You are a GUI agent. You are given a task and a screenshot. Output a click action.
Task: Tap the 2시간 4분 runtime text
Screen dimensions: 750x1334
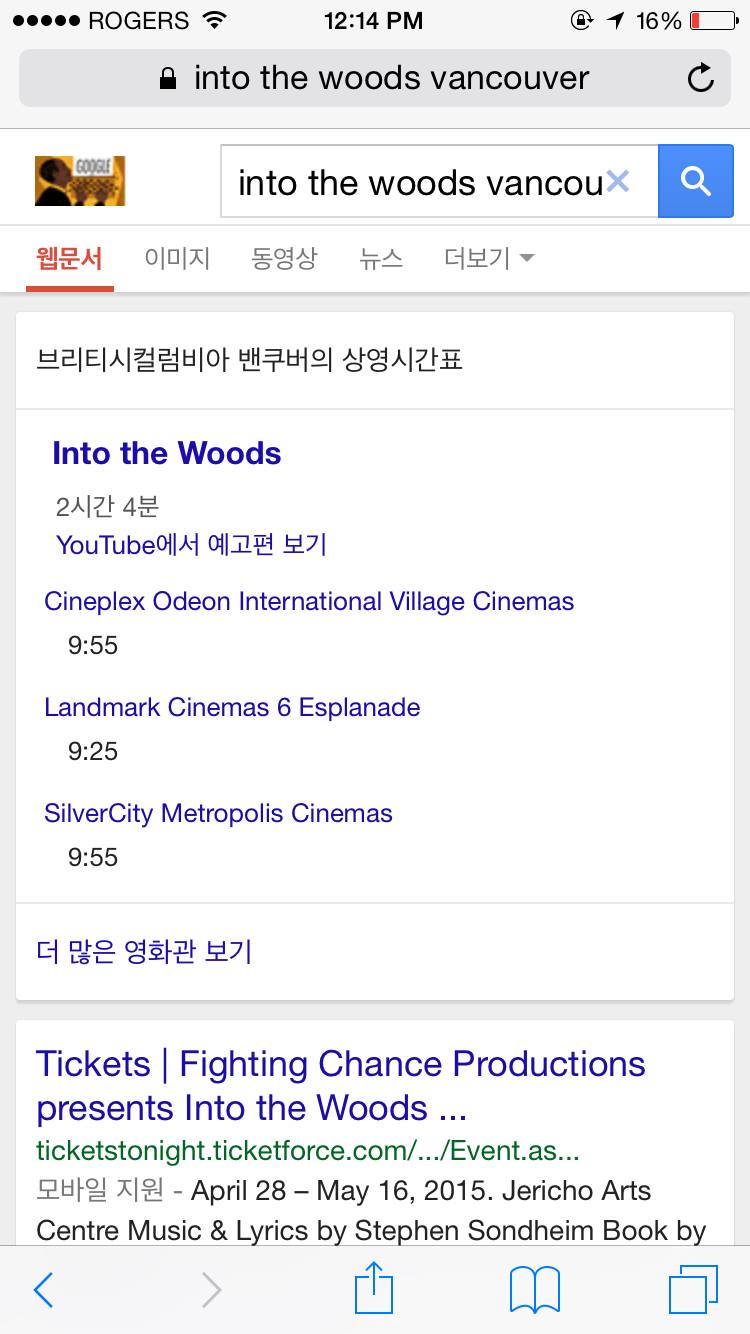point(107,506)
